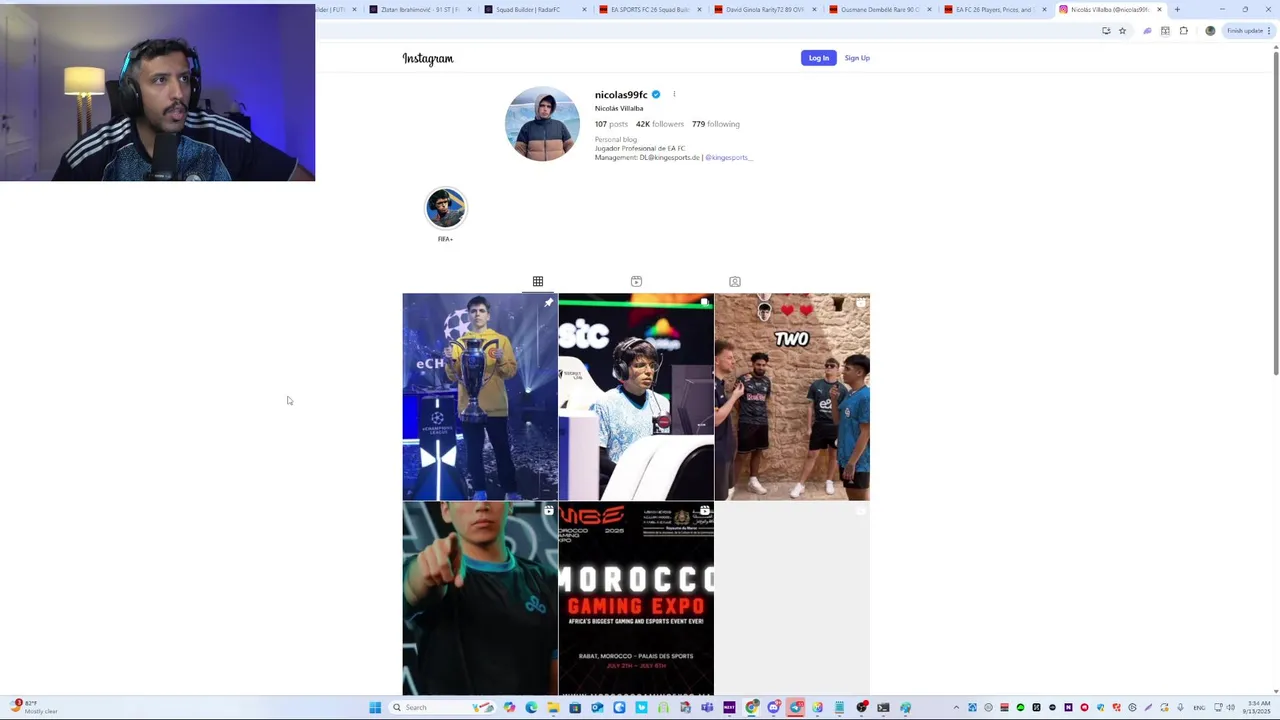Open a new browser tab
Viewport: 1280px width, 720px height.
coord(1177,10)
